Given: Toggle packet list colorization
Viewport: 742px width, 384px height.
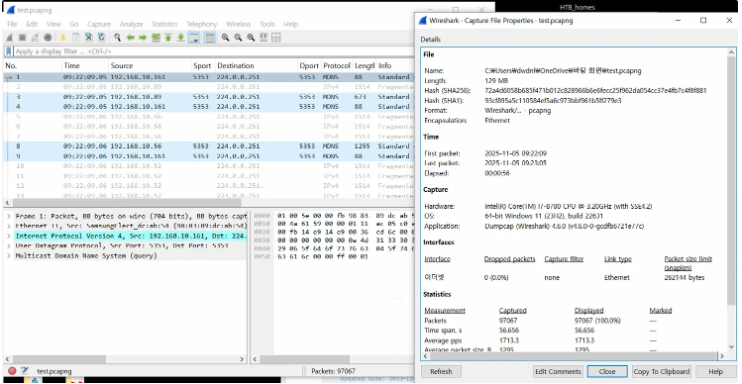Looking at the screenshot, I should 210,38.
